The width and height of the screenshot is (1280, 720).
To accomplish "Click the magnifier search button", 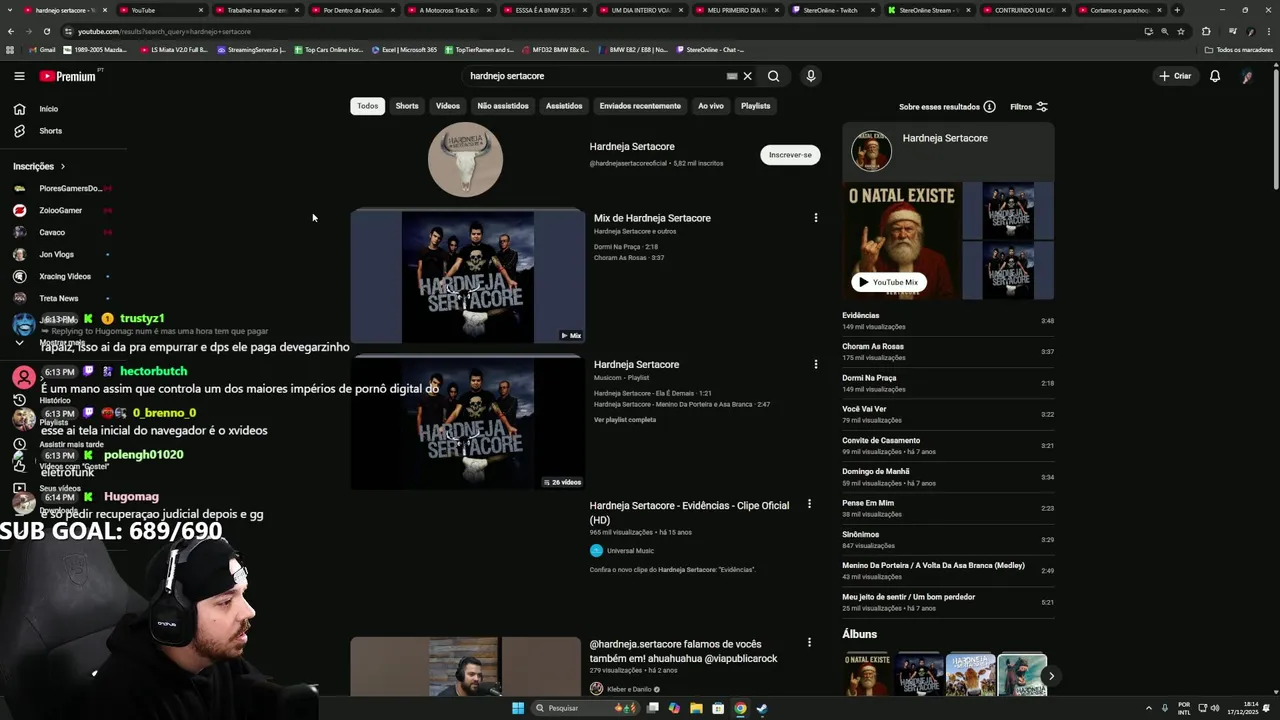I will pos(773,76).
